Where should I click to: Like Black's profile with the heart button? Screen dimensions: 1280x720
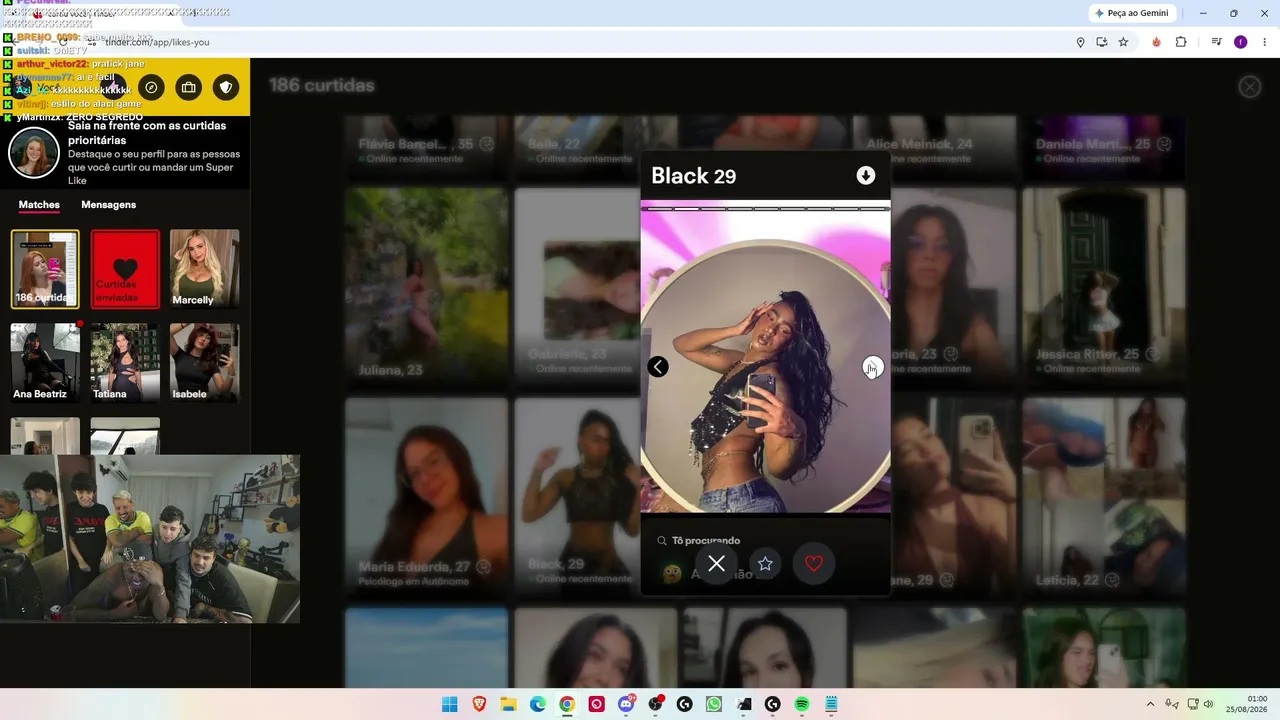point(814,564)
